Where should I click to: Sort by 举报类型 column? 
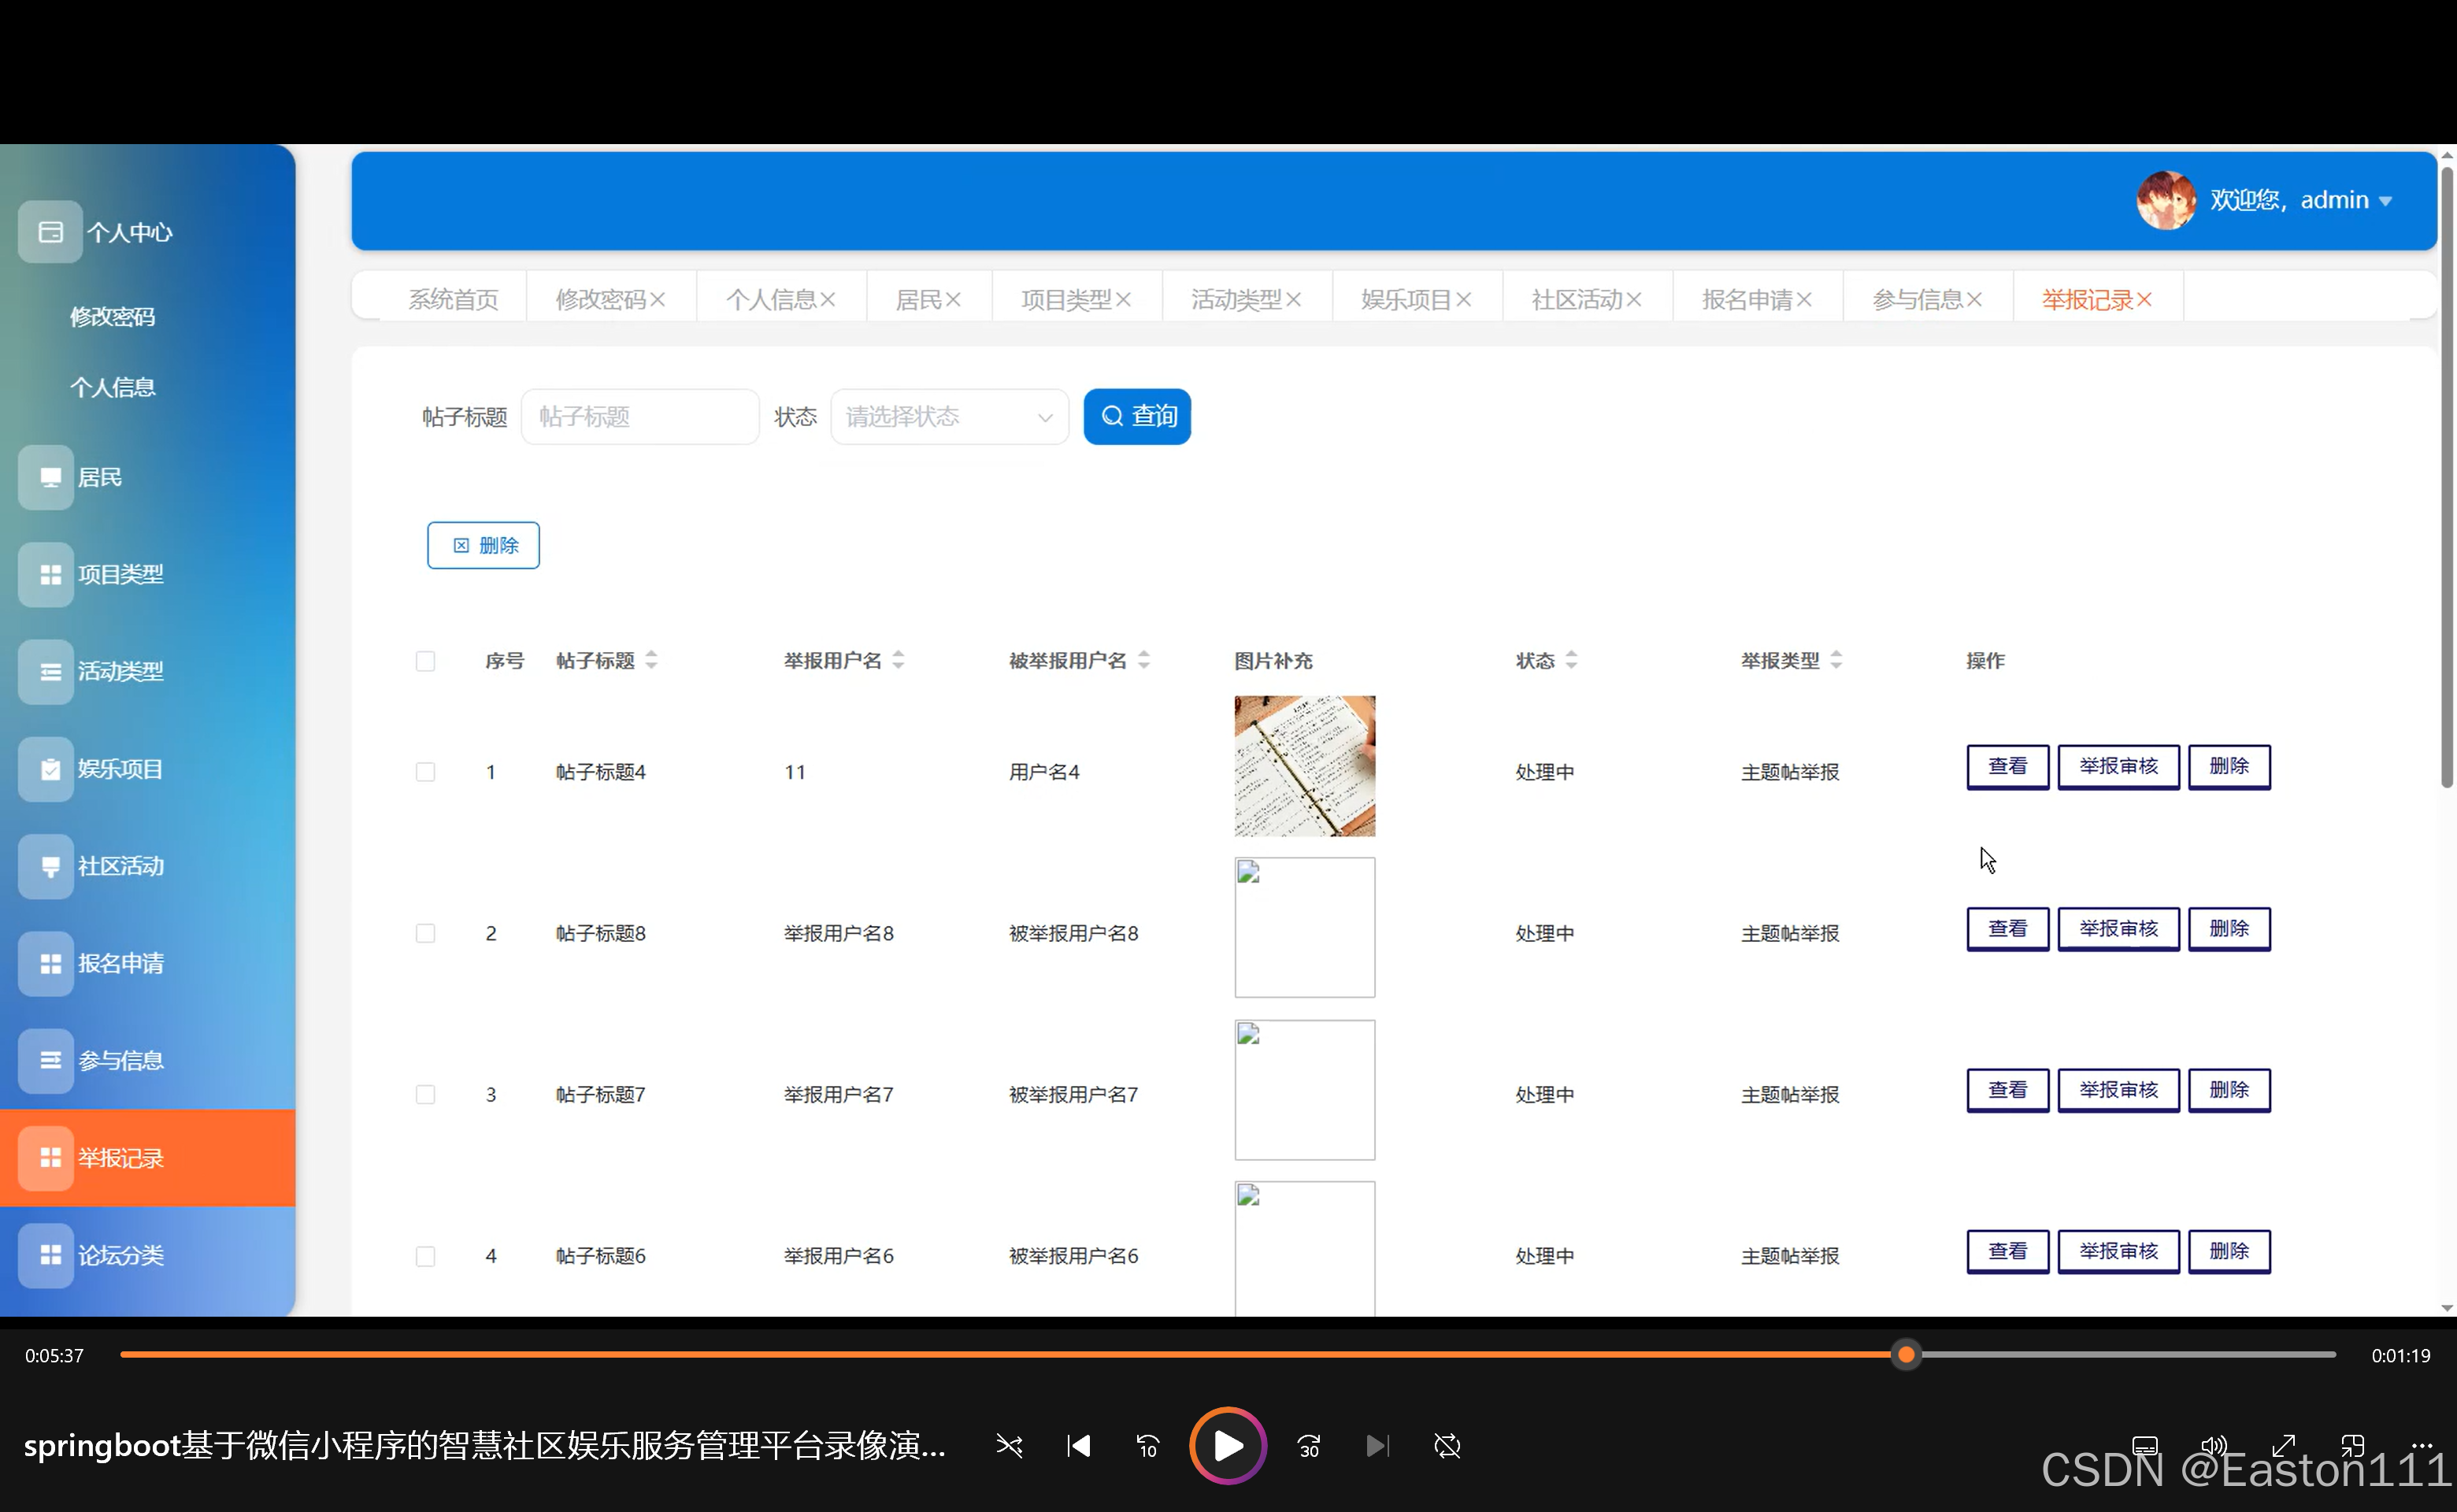pos(1835,660)
